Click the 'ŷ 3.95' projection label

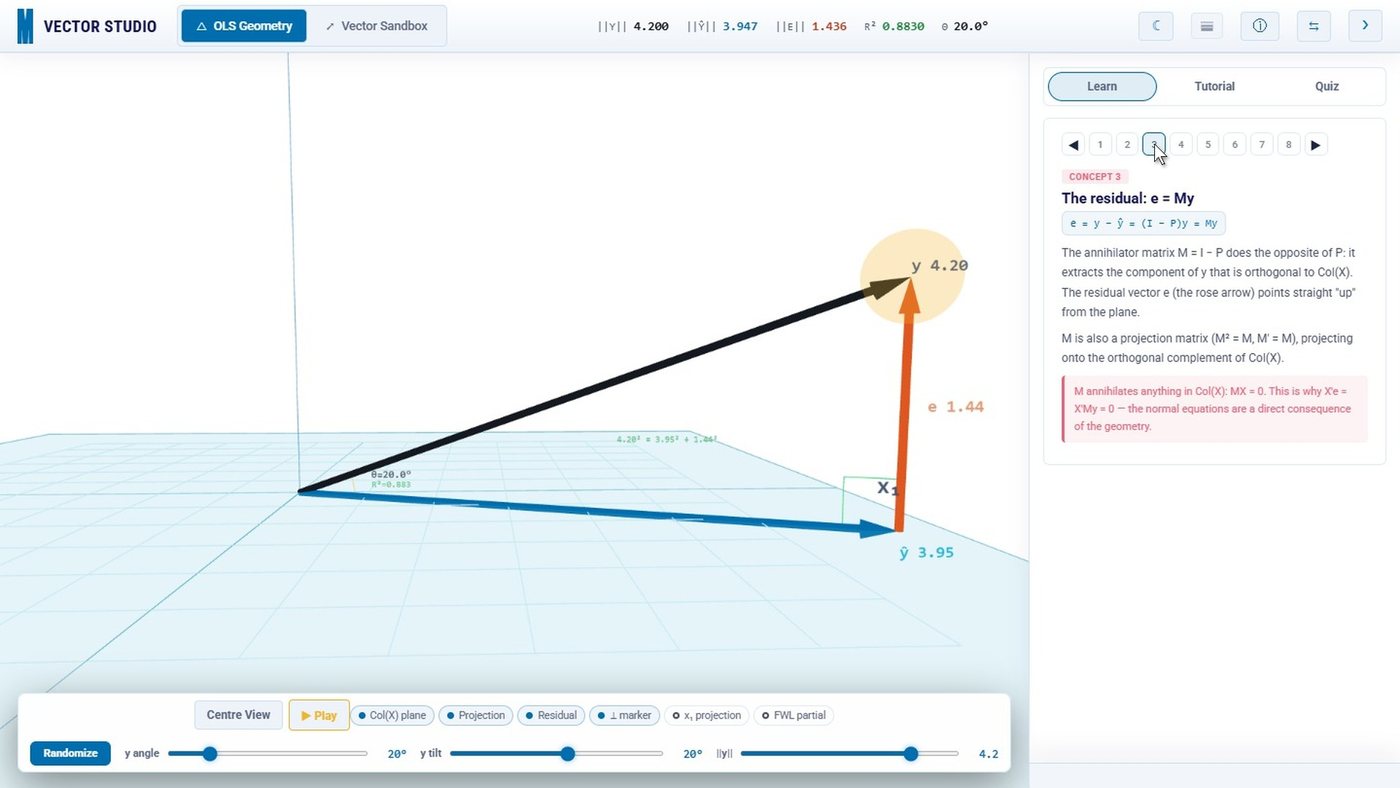pyautogui.click(x=926, y=552)
